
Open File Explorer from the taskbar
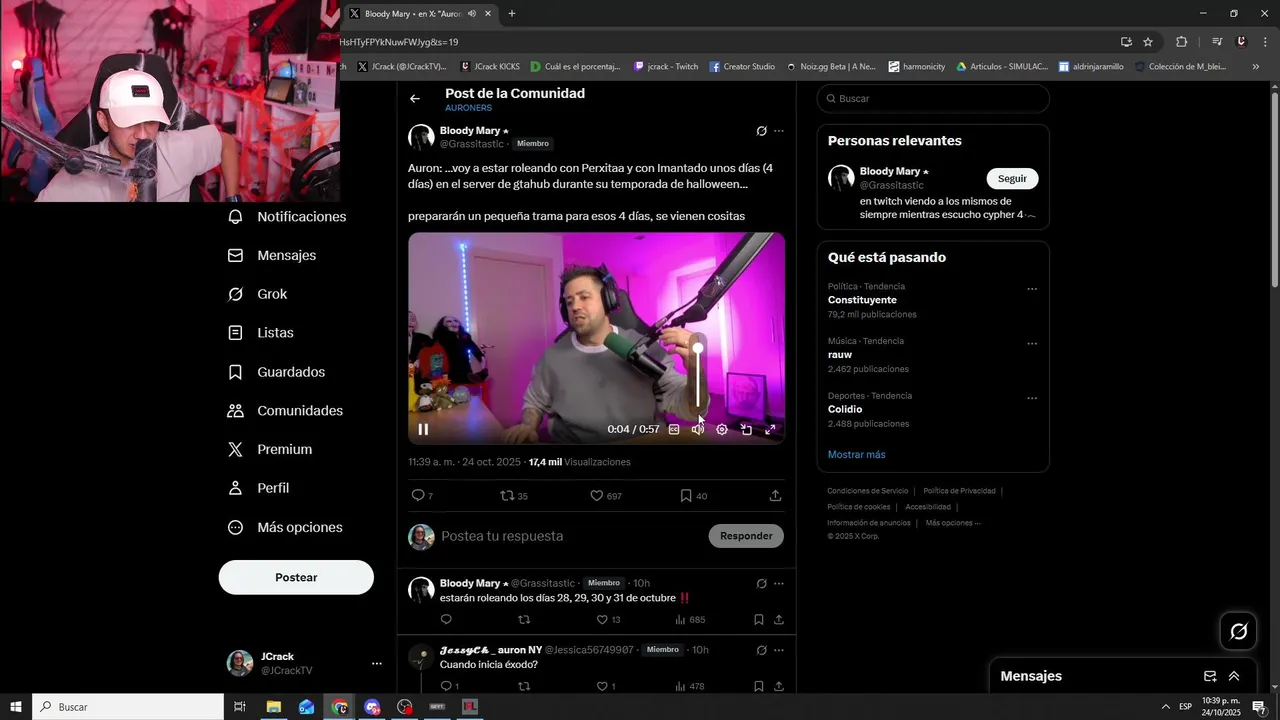pos(273,707)
